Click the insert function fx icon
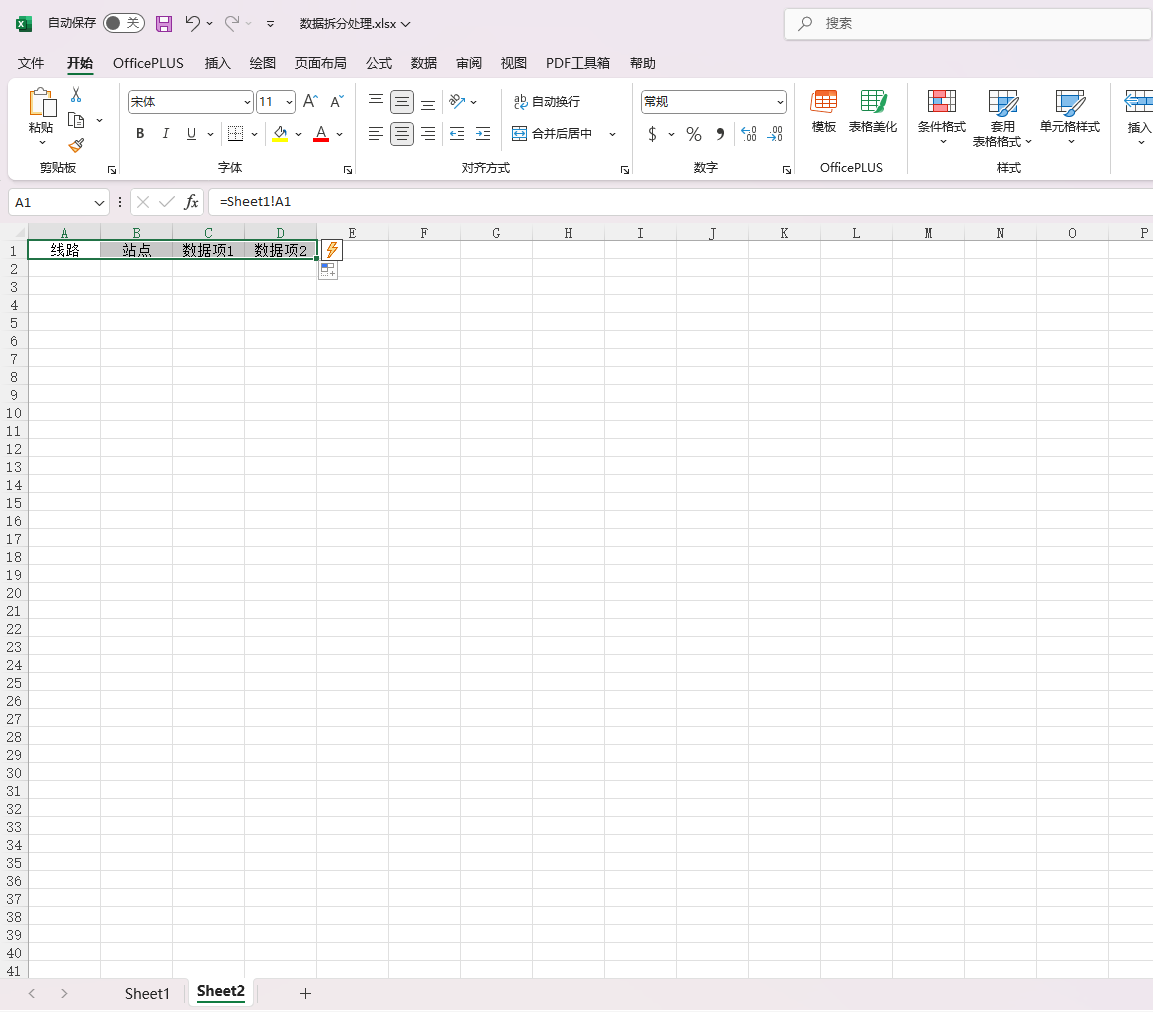Image resolution: width=1153 pixels, height=1012 pixels. pyautogui.click(x=191, y=202)
